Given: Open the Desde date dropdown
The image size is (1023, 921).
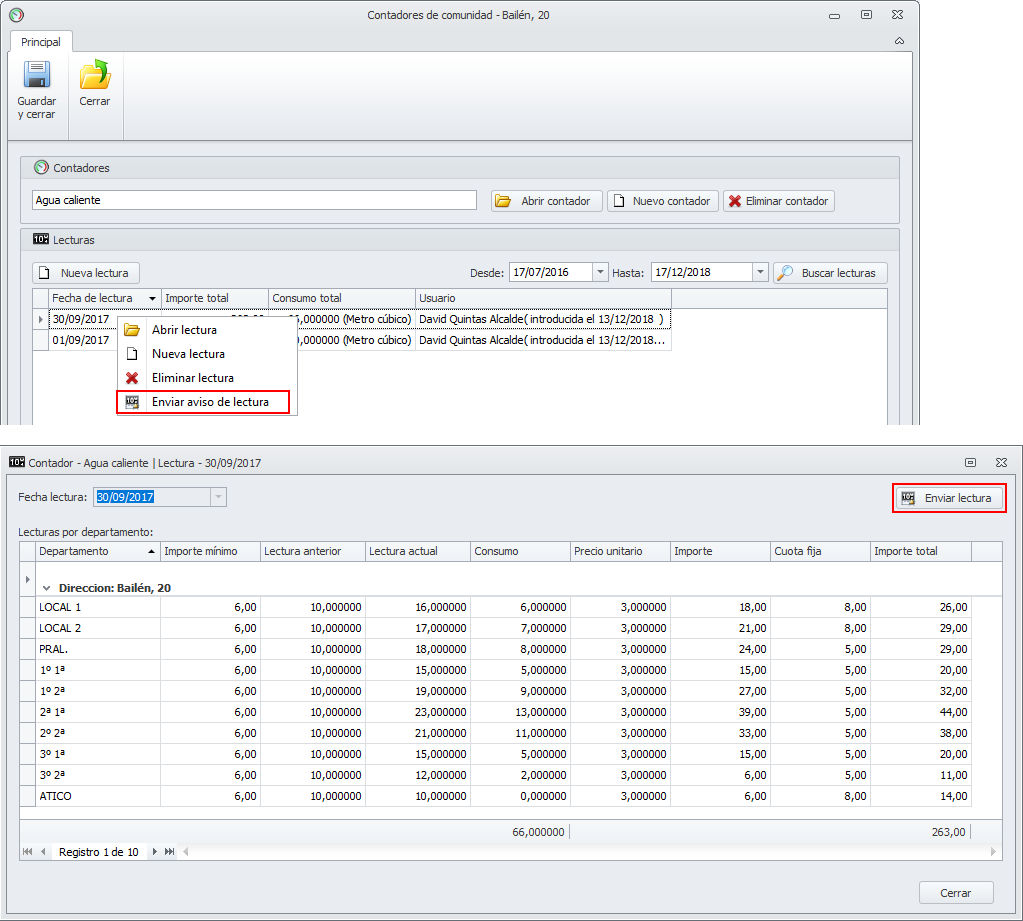Looking at the screenshot, I should coord(599,272).
